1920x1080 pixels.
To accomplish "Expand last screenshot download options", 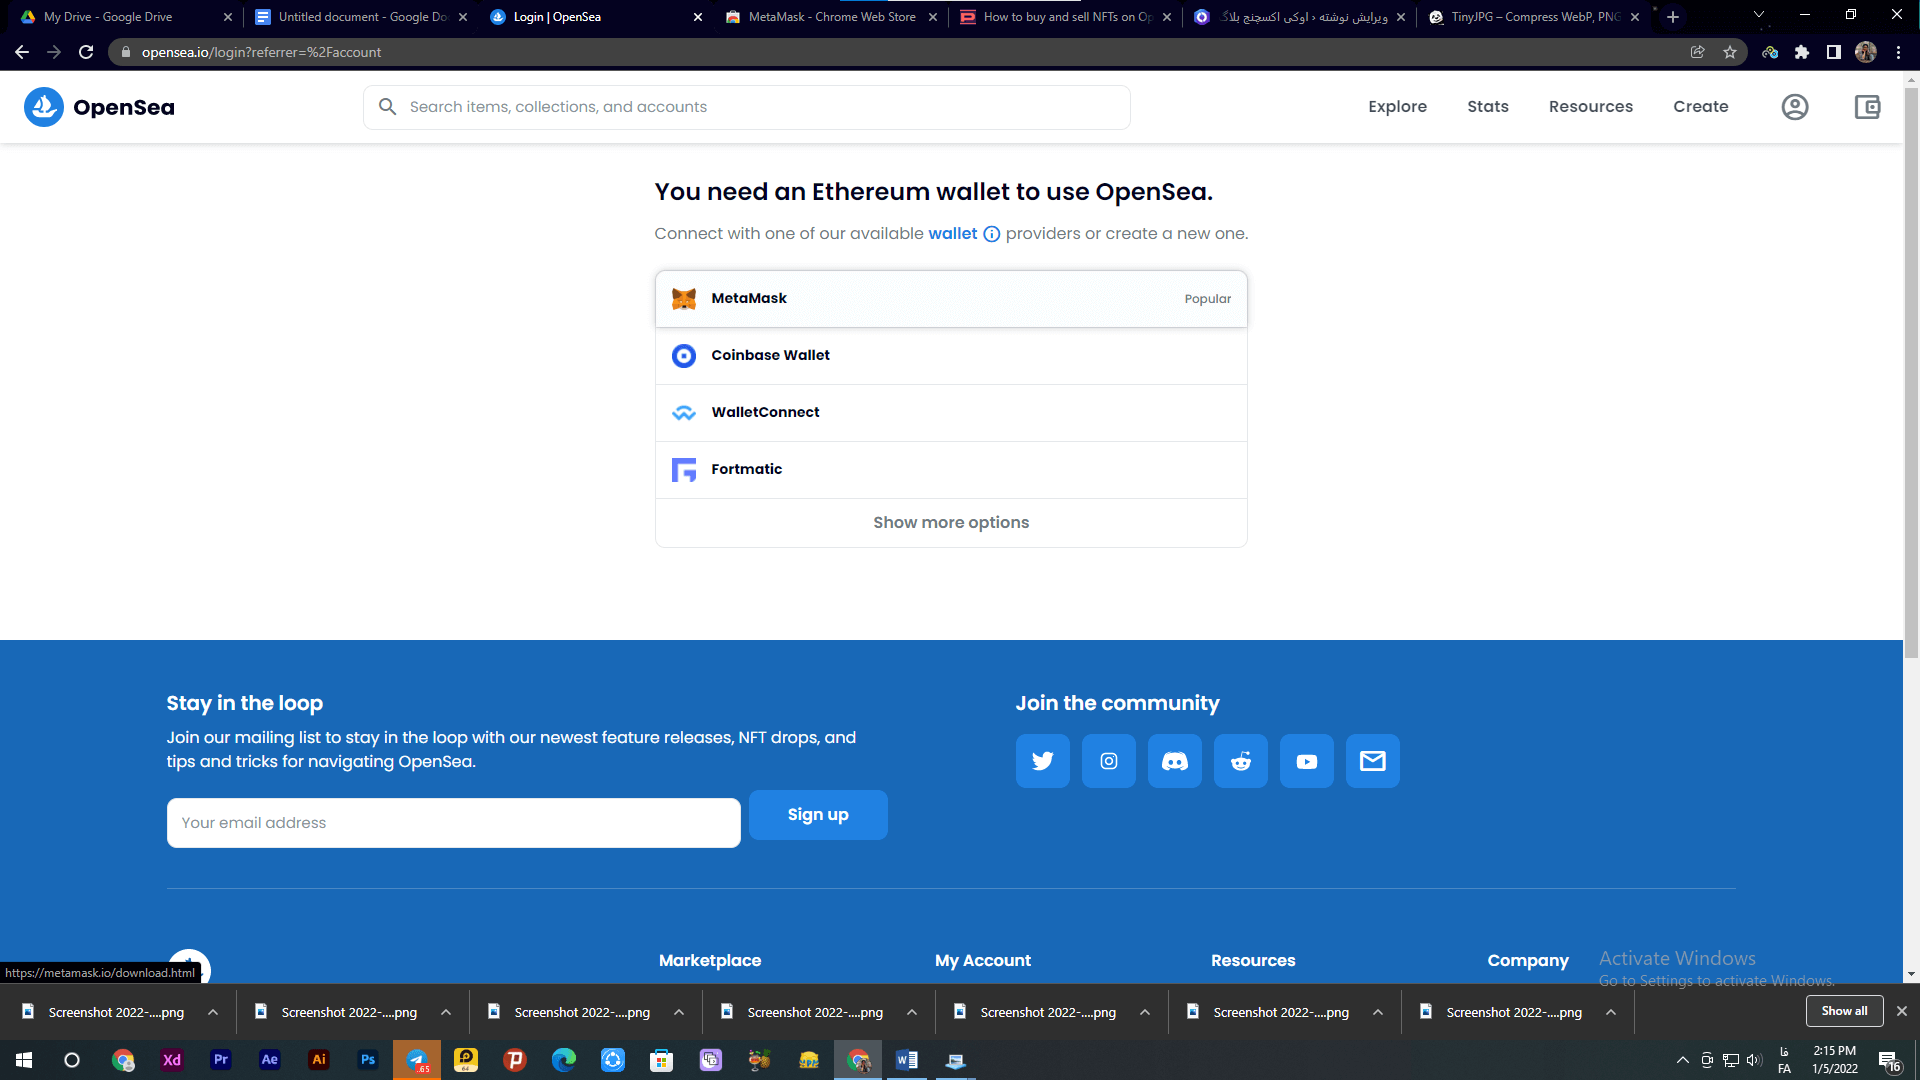I will 1611,1012.
